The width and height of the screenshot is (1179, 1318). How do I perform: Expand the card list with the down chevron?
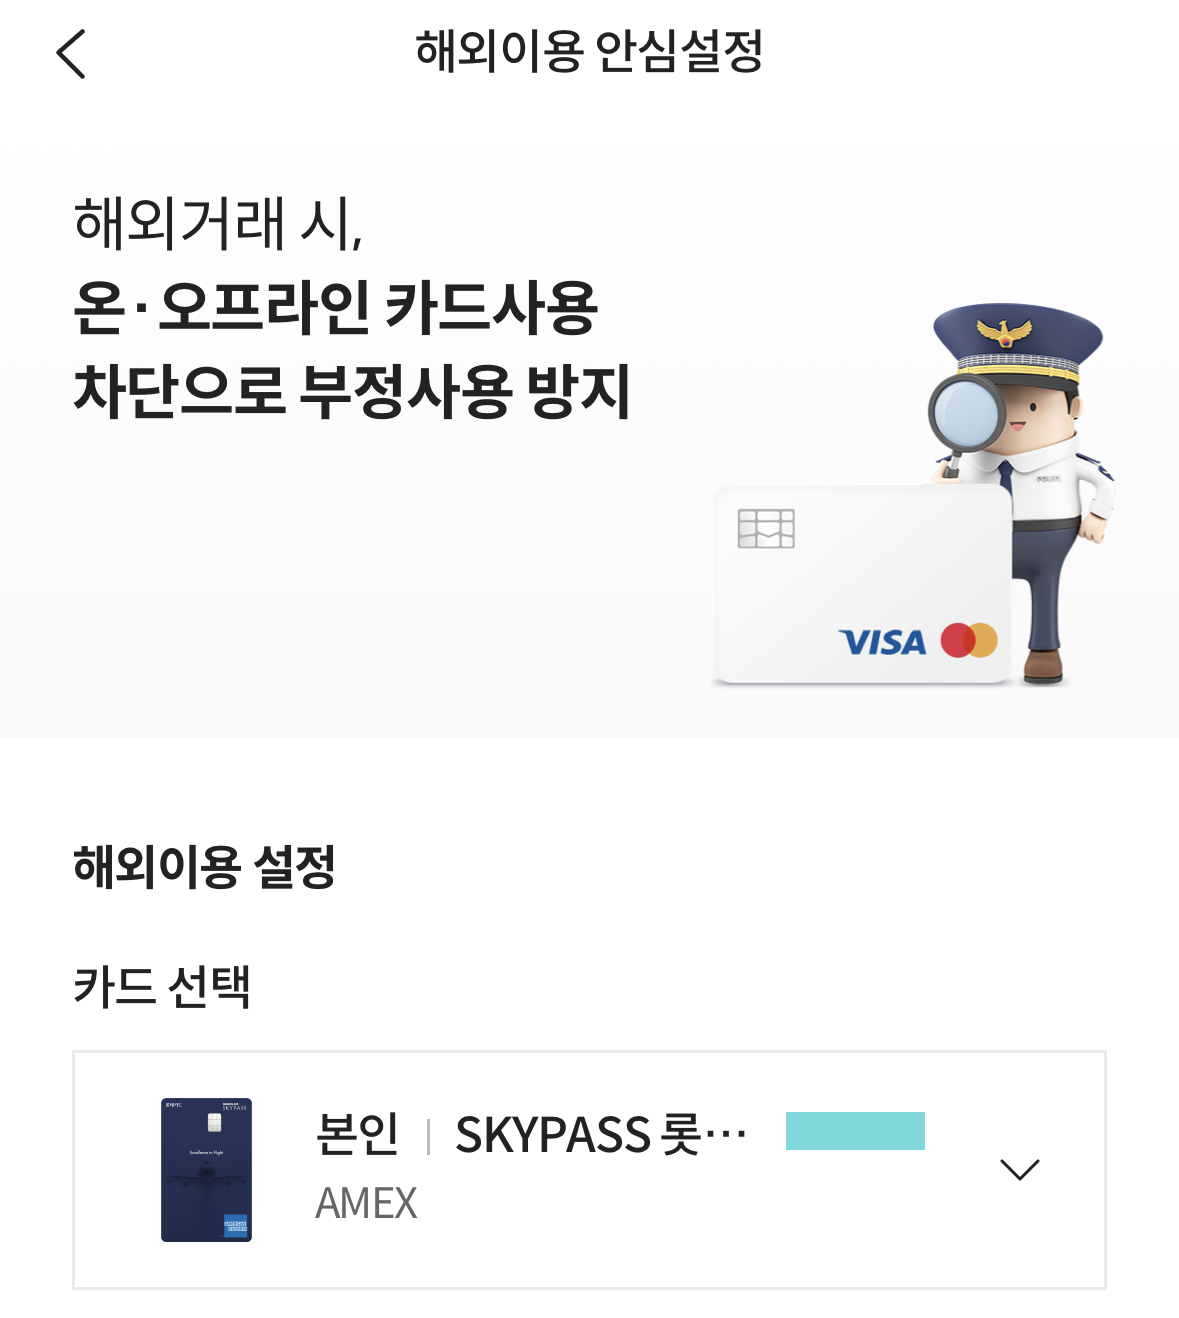(1020, 1169)
